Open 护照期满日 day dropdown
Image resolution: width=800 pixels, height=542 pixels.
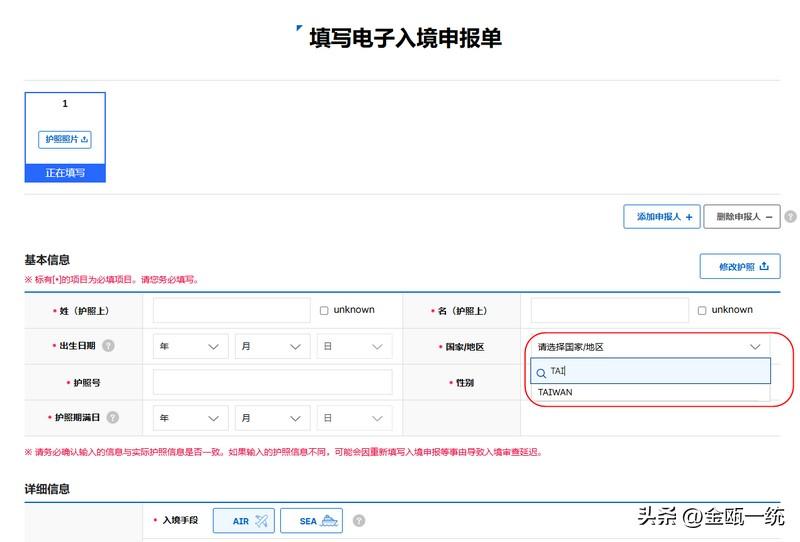coord(355,418)
